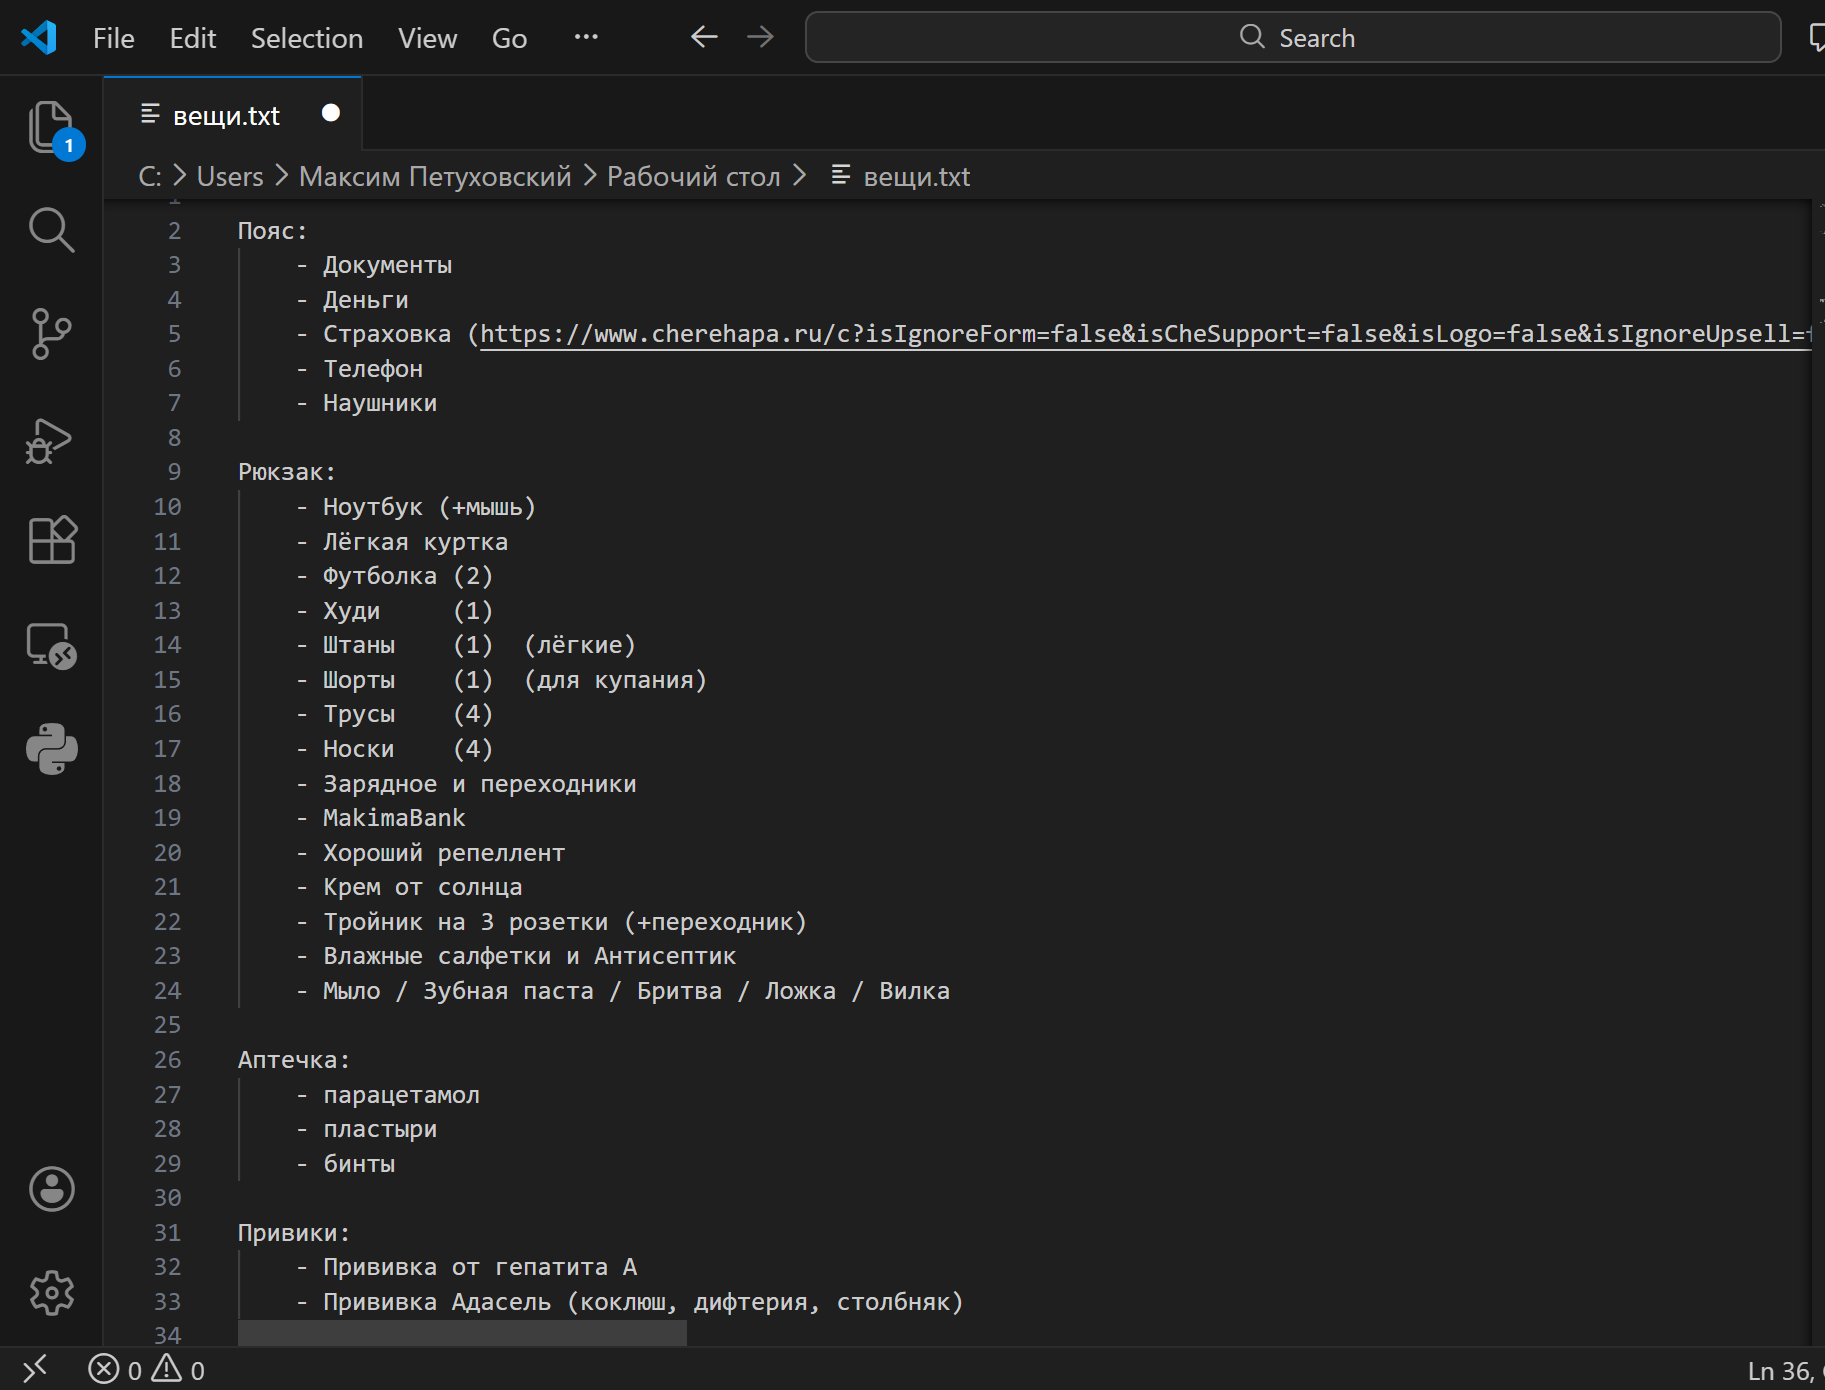Place cursor on the 'Пояс:' heading
The image size is (1825, 1390).
pos(272,231)
